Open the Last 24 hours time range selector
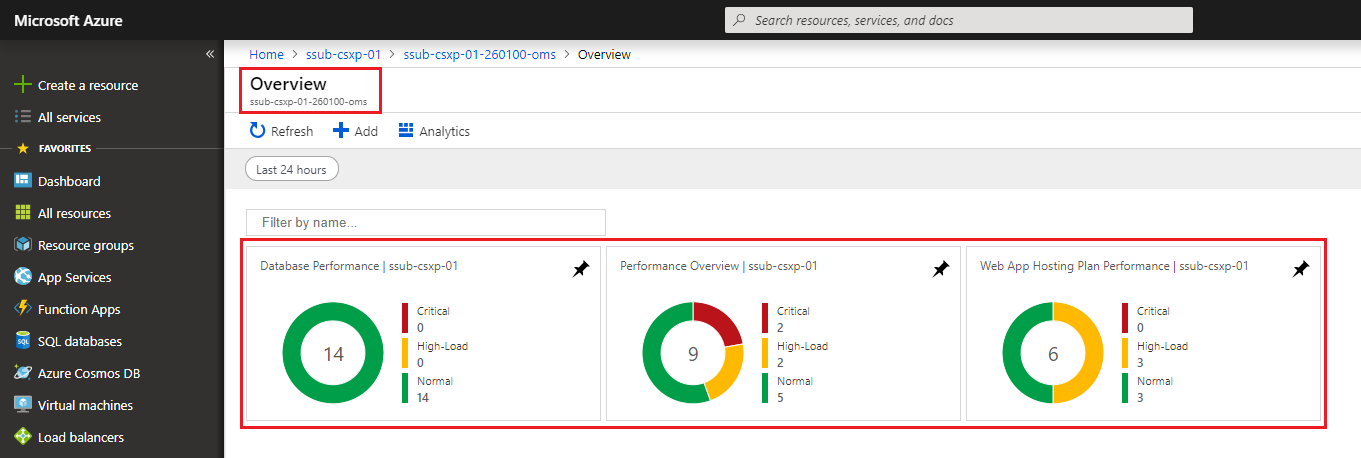 (x=292, y=169)
